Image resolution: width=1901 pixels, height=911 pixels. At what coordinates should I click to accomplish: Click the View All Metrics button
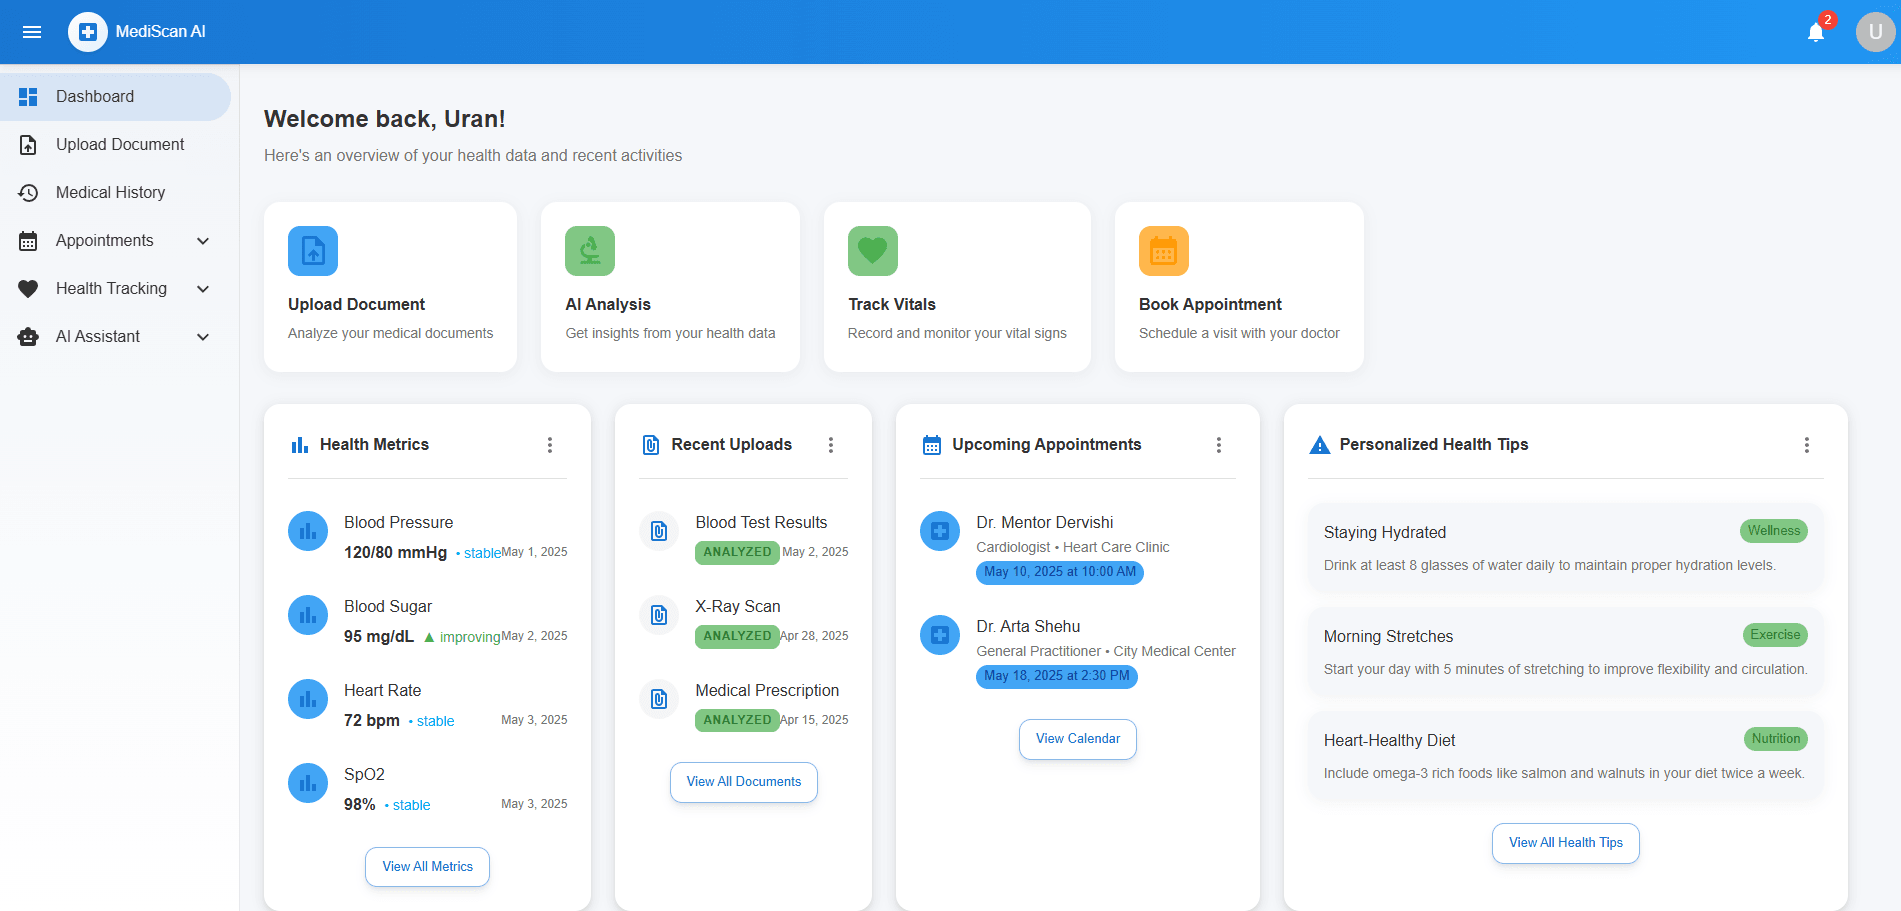point(427,867)
